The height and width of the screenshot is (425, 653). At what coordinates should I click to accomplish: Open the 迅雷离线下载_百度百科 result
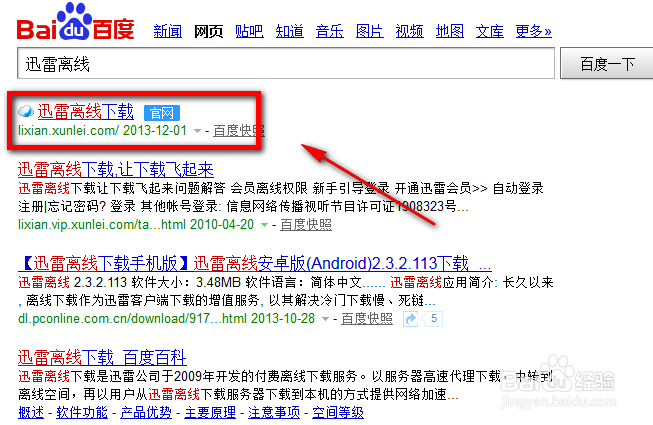[x=102, y=358]
